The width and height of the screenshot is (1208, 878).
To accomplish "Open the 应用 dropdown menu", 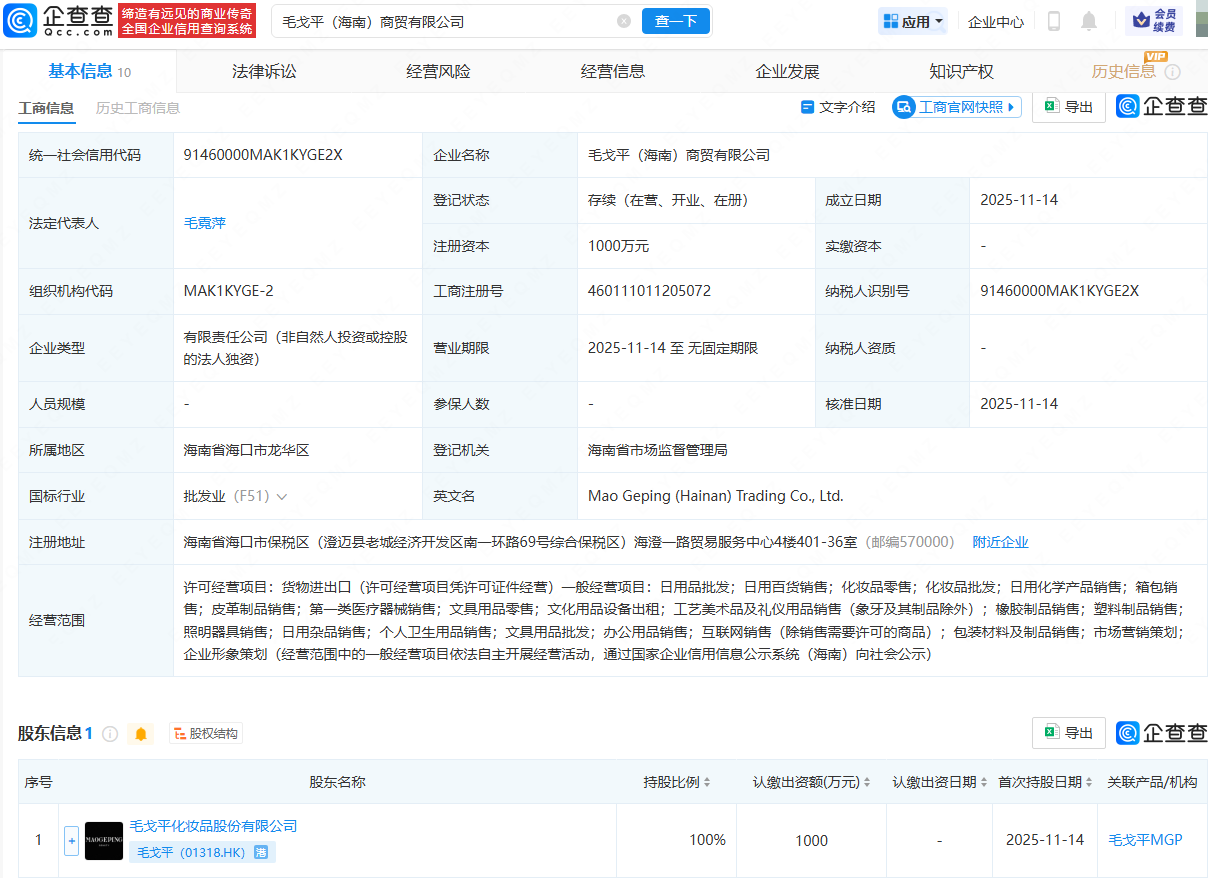I will tap(912, 21).
